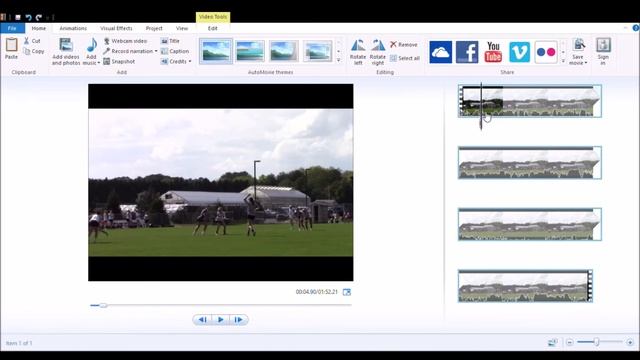Select the second storyboard clip strip

[530, 162]
